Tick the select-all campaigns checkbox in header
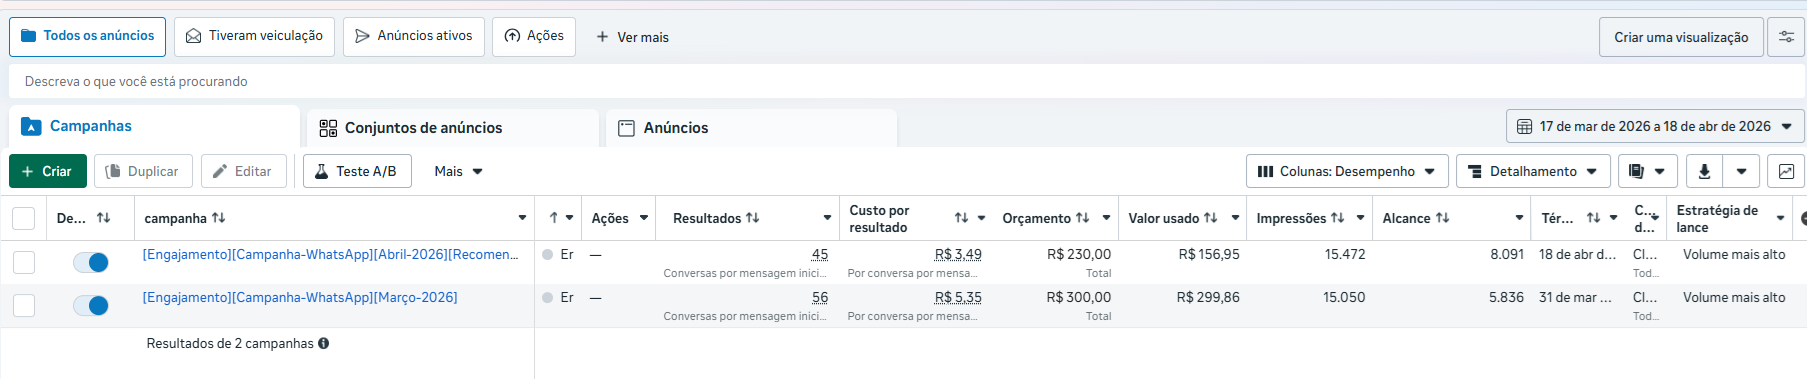The width and height of the screenshot is (1807, 379). (x=24, y=218)
